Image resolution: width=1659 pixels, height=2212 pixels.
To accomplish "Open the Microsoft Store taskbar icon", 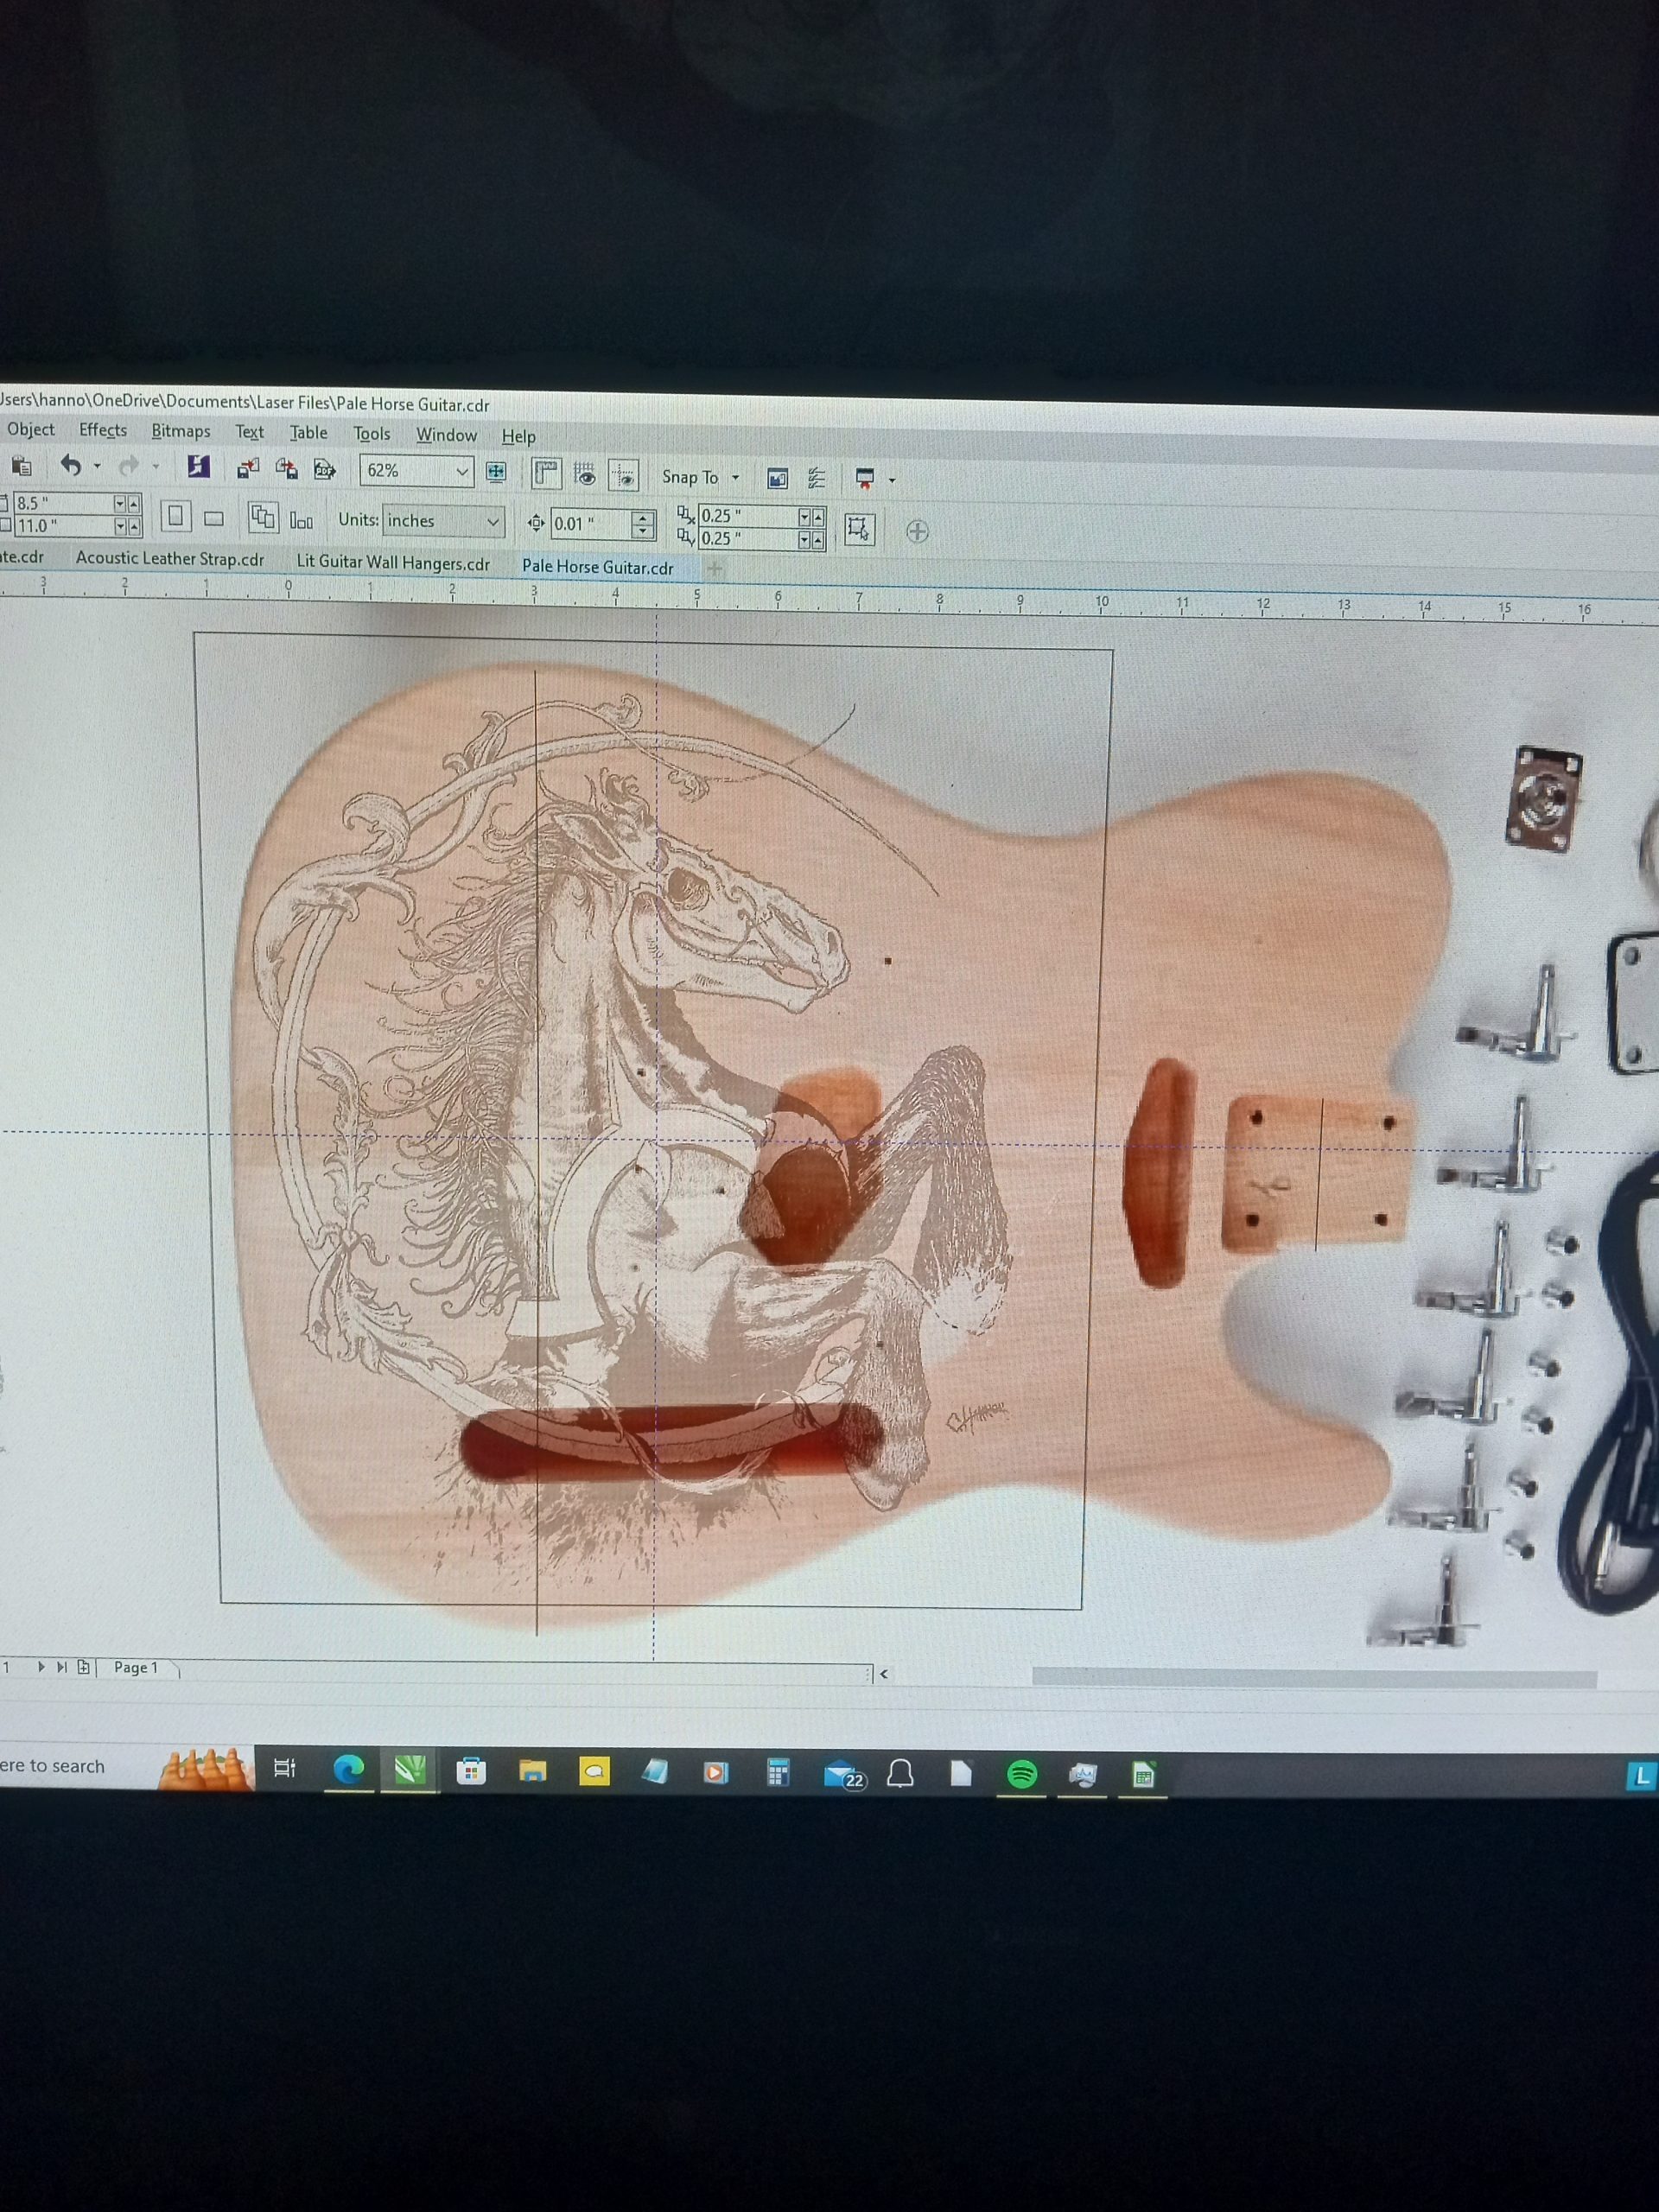I will [471, 1772].
